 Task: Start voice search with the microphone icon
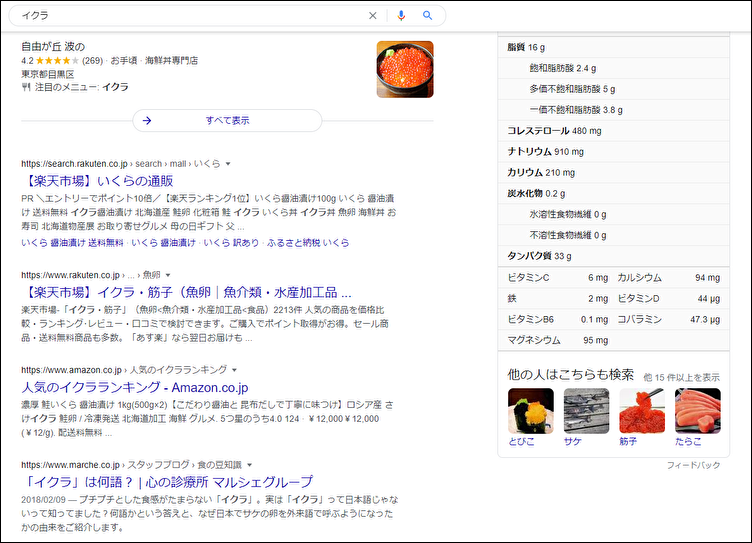tap(401, 15)
